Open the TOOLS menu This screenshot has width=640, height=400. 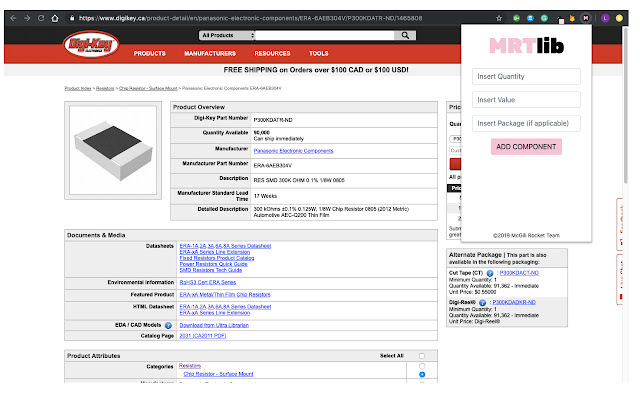click(x=318, y=53)
